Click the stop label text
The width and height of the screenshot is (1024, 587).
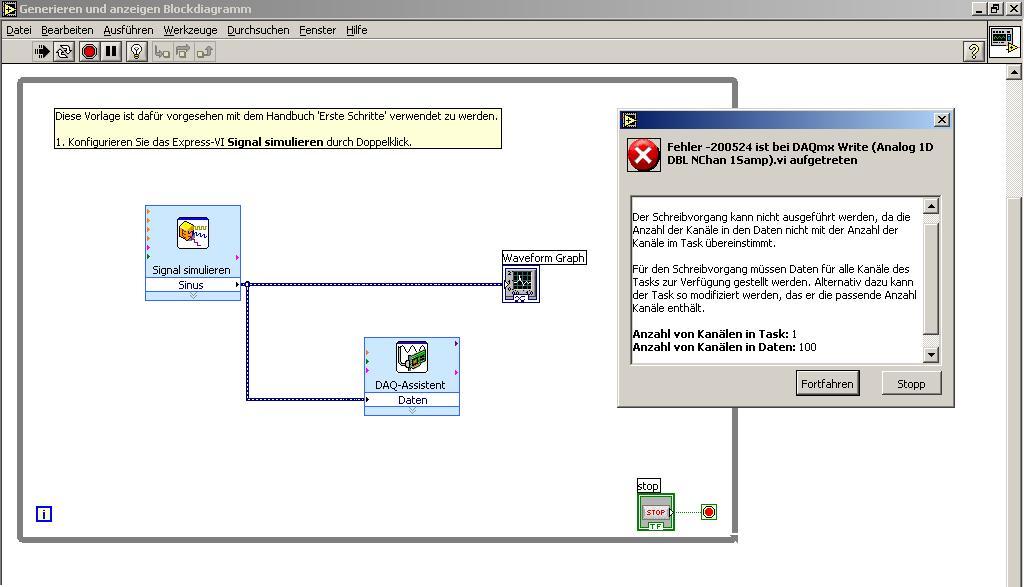648,486
